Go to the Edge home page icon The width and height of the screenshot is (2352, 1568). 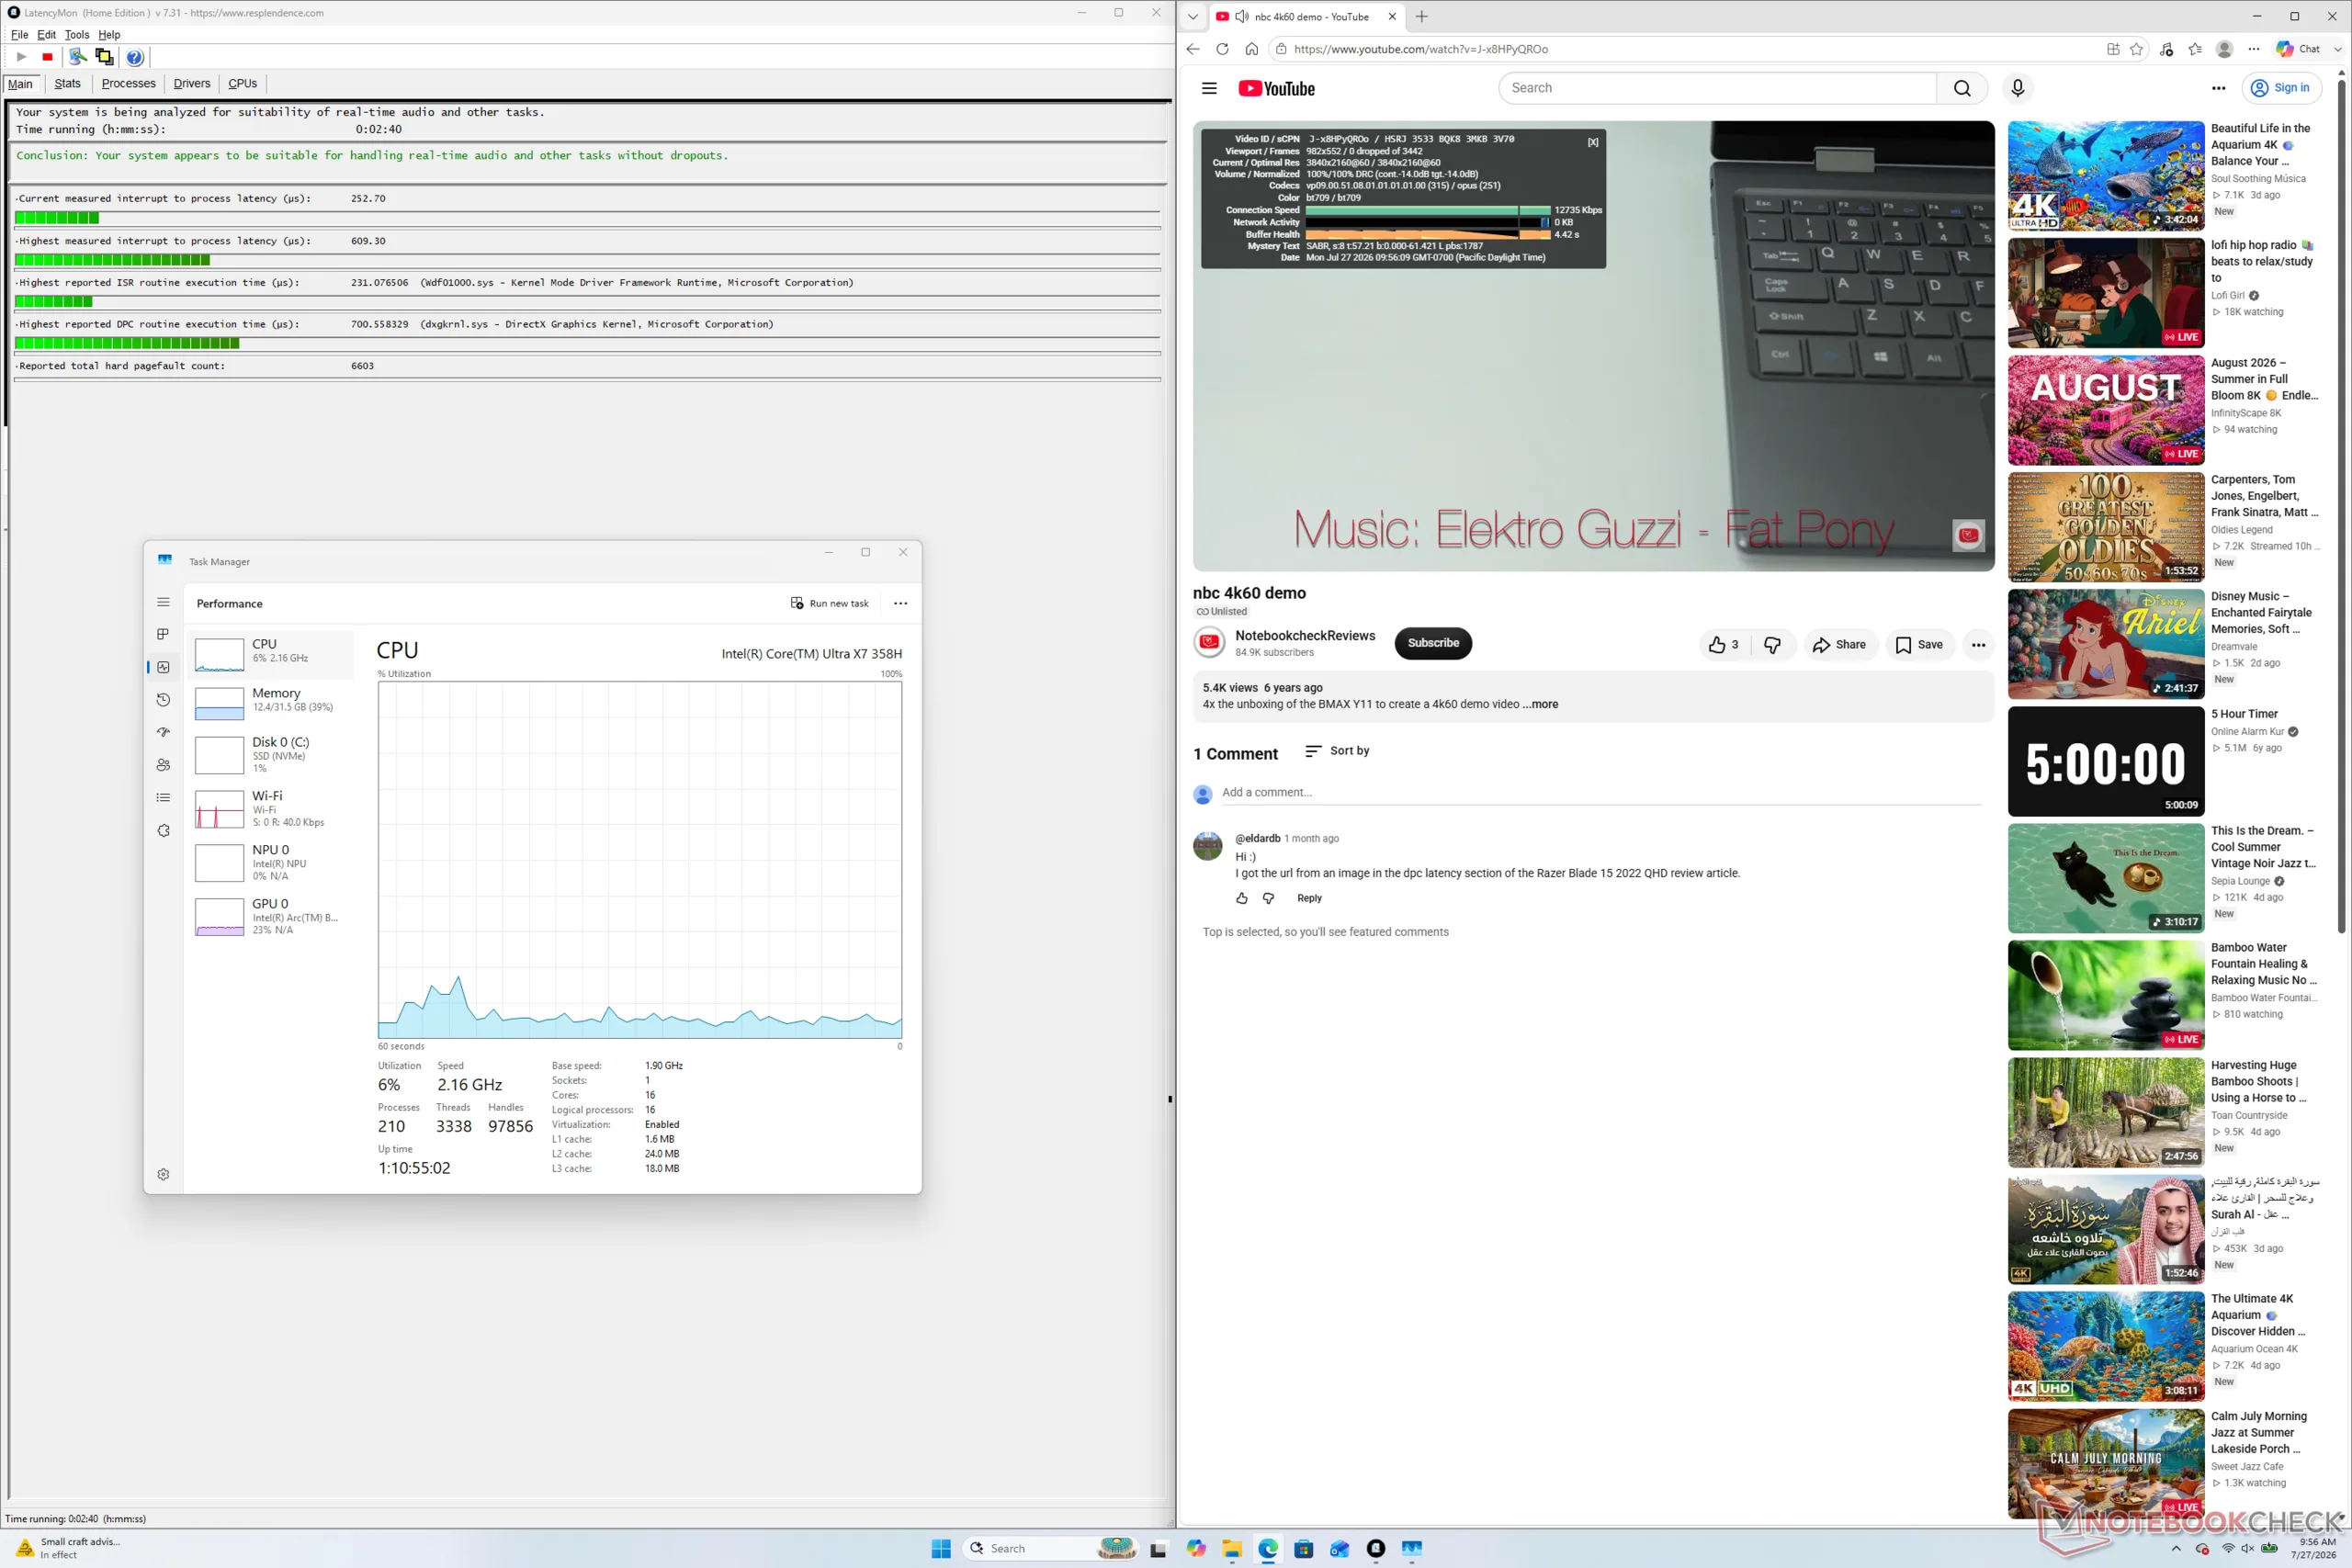(x=1251, y=49)
